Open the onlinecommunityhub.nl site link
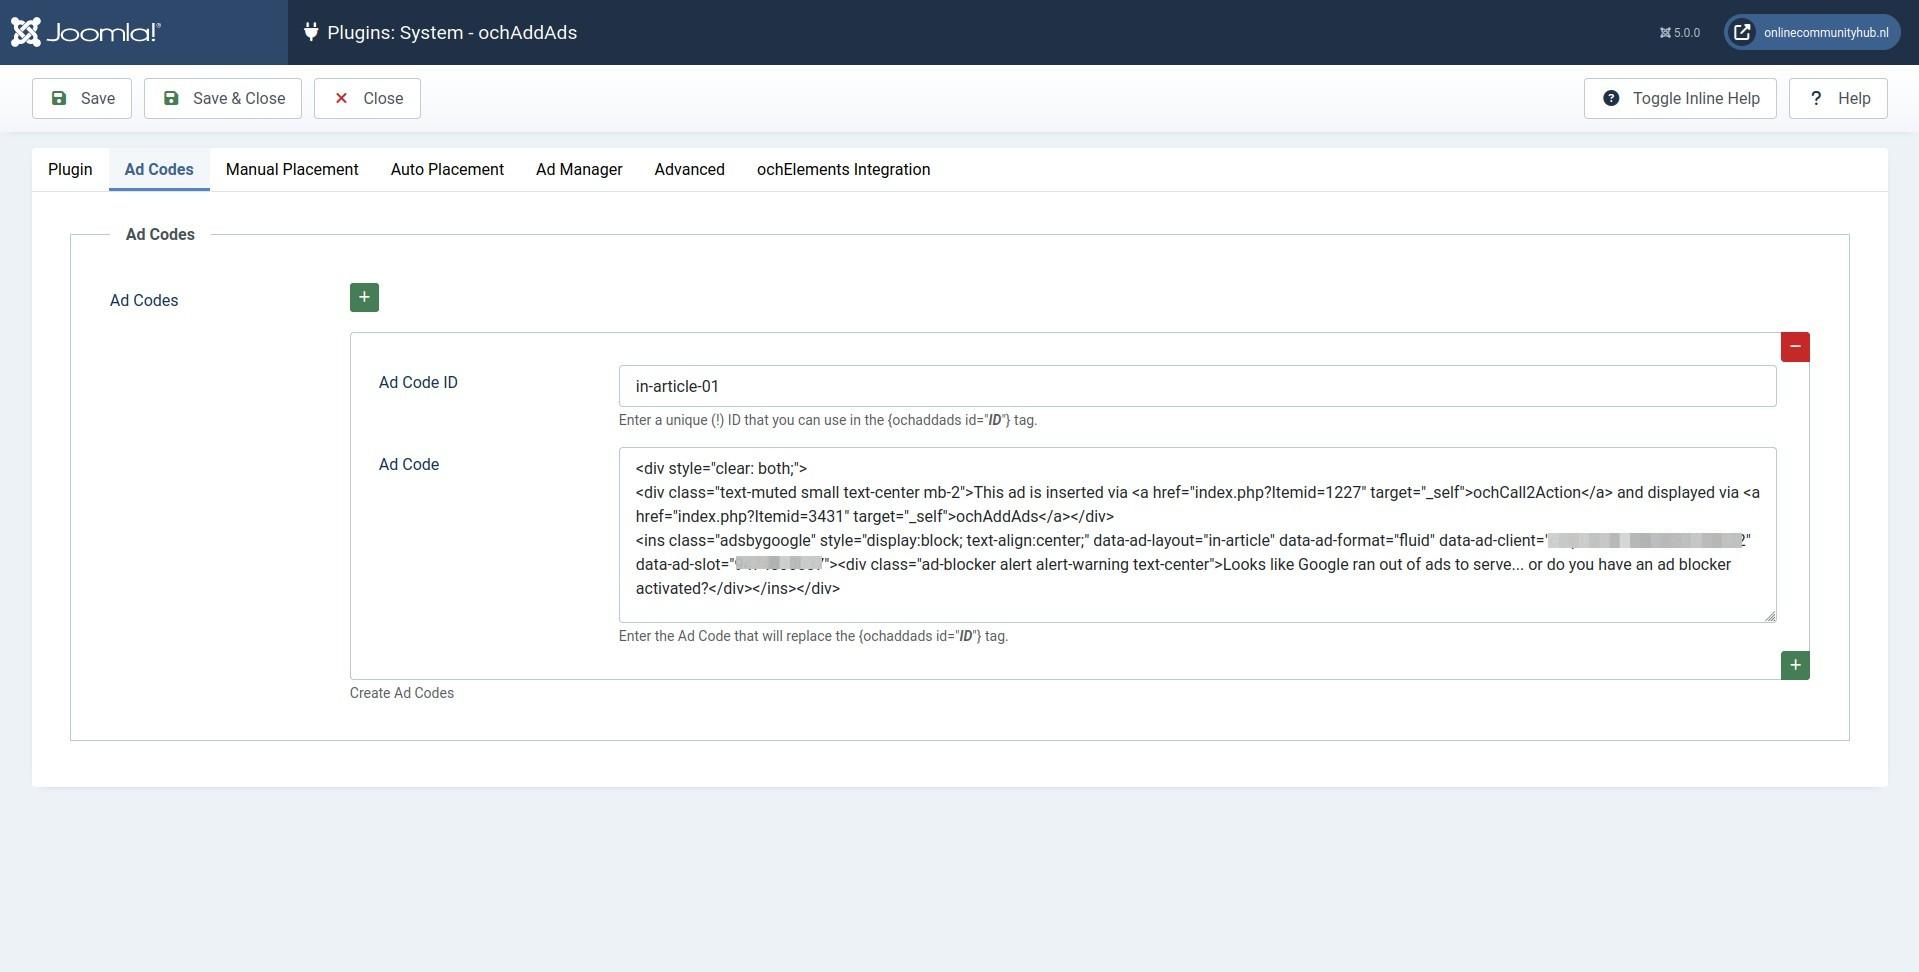 pyautogui.click(x=1811, y=32)
